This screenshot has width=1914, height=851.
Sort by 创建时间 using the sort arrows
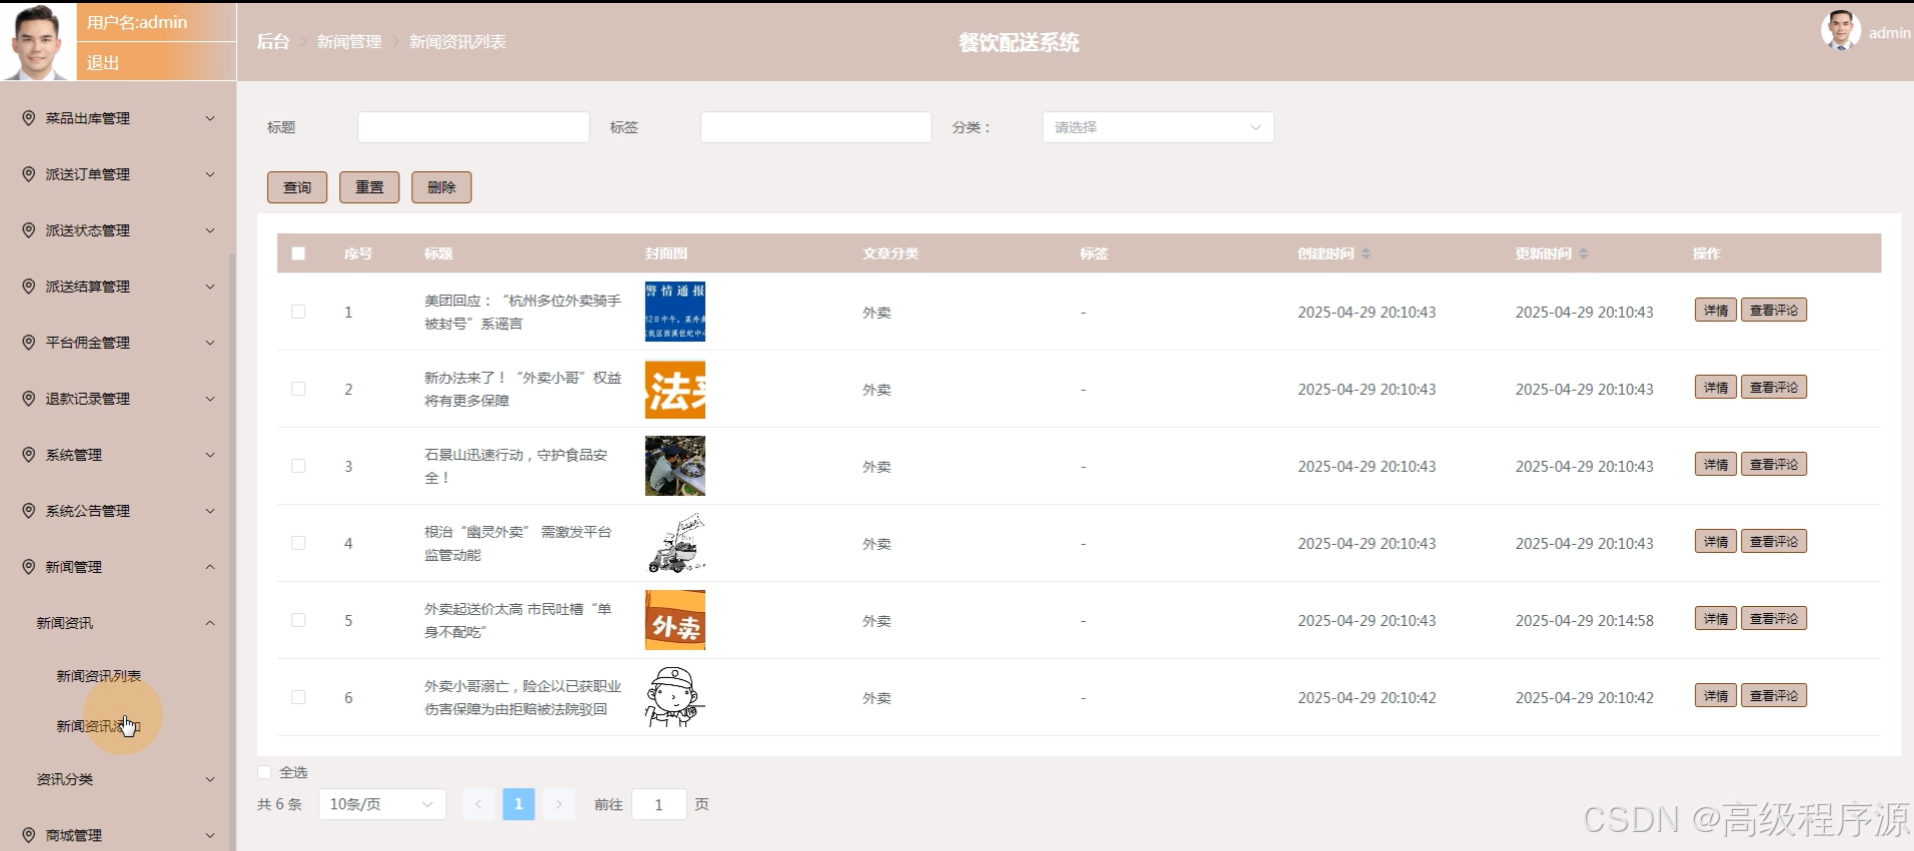(1366, 254)
